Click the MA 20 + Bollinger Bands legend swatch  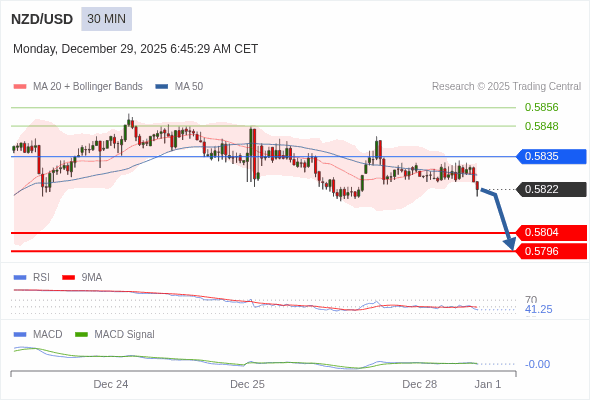coord(20,87)
